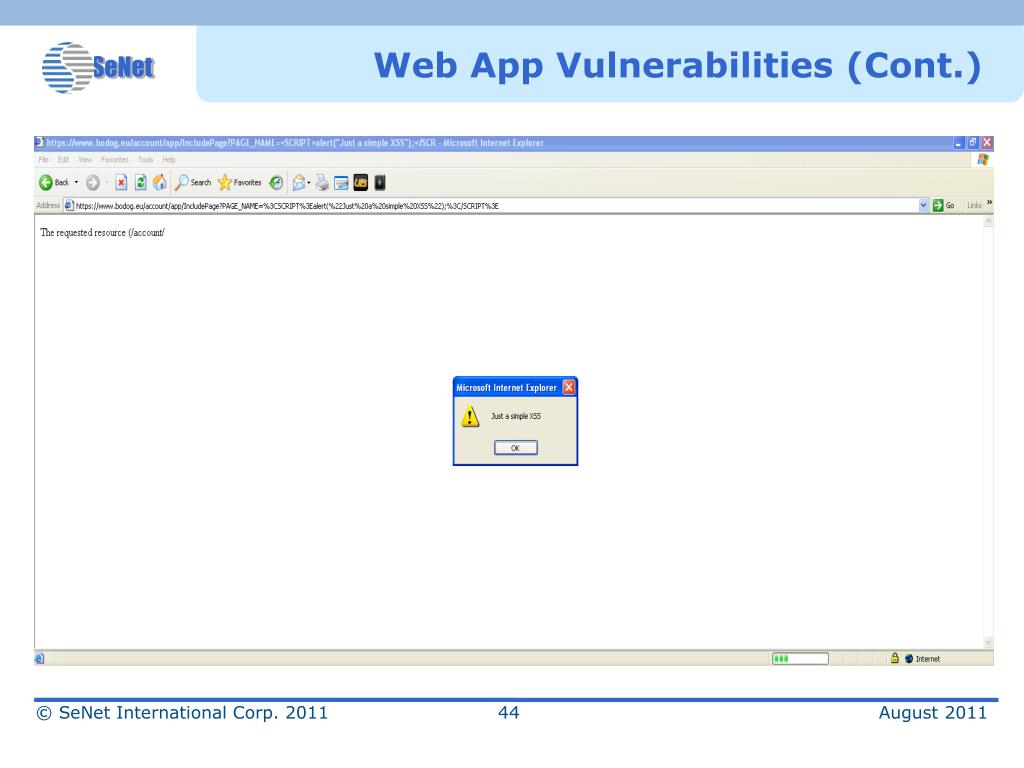1024x768 pixels.
Task: Open the Help menu
Action: pyautogui.click(x=169, y=160)
